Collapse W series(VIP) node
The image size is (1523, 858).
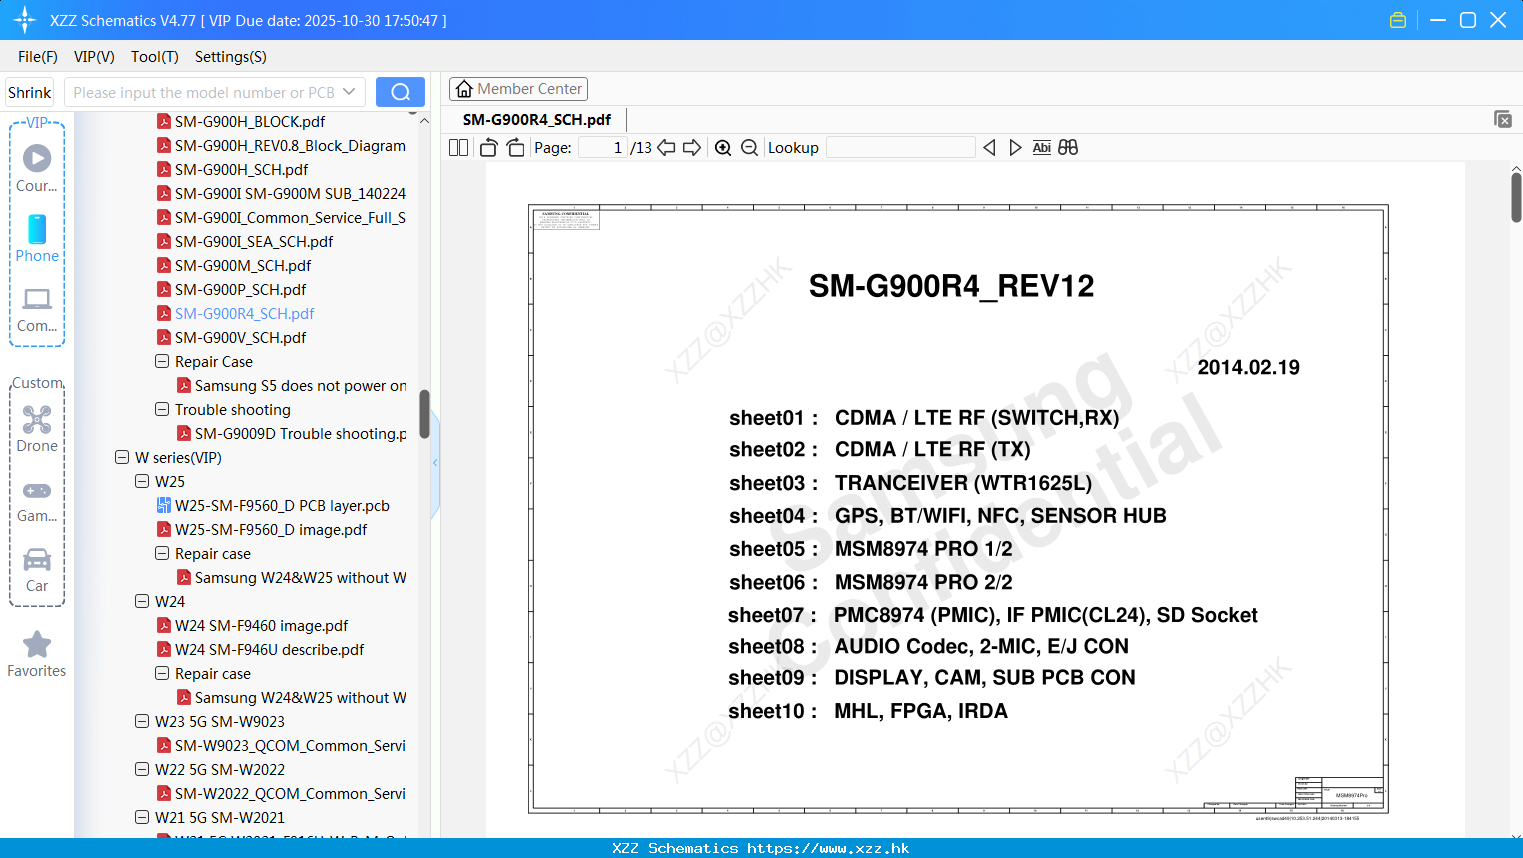(x=122, y=457)
